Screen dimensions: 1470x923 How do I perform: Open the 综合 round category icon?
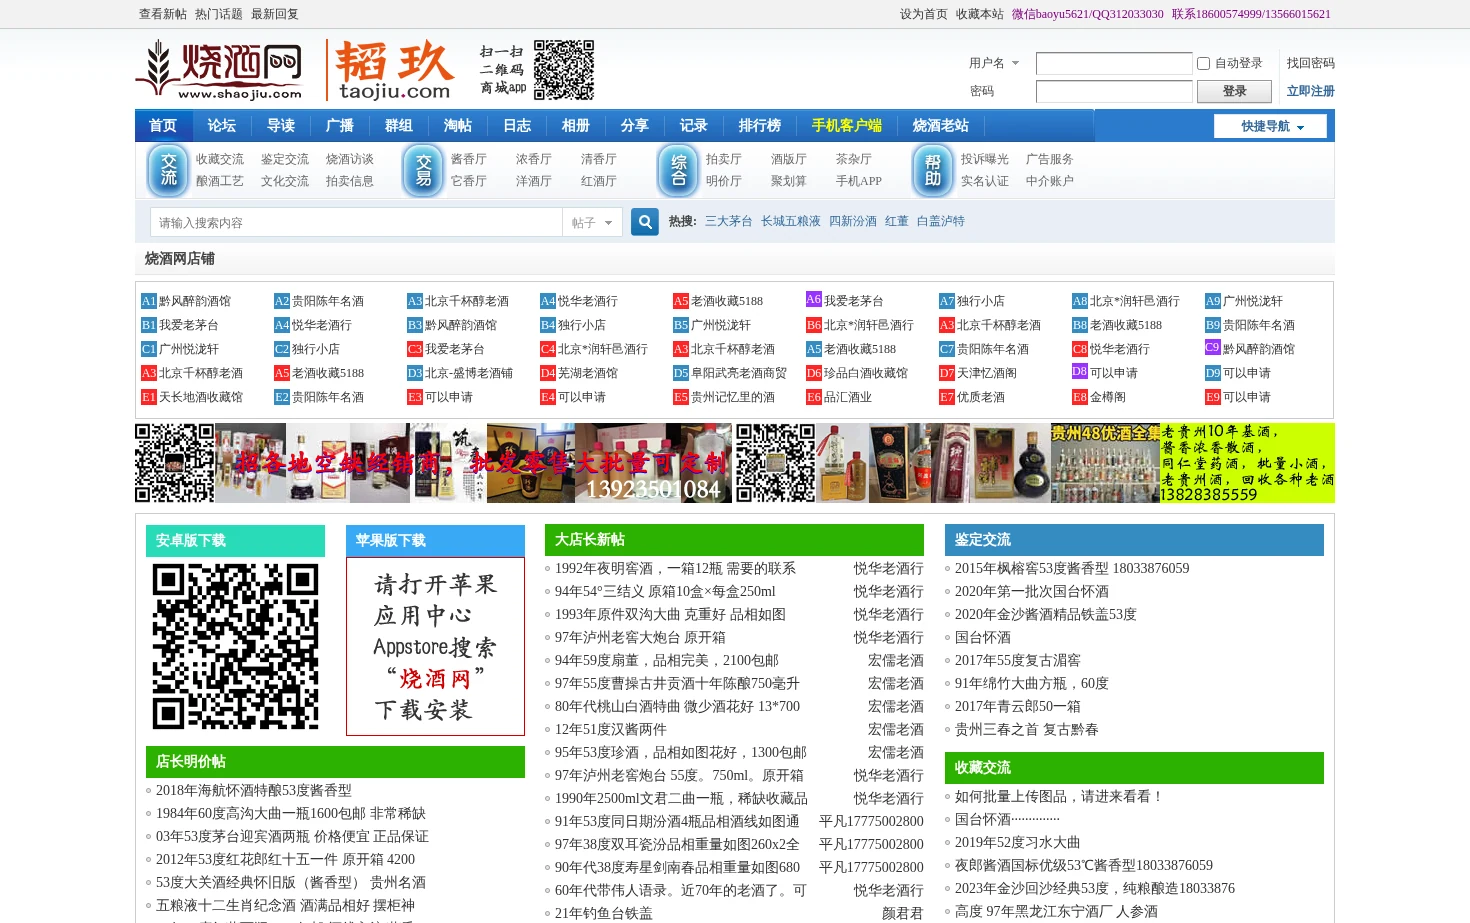678,170
